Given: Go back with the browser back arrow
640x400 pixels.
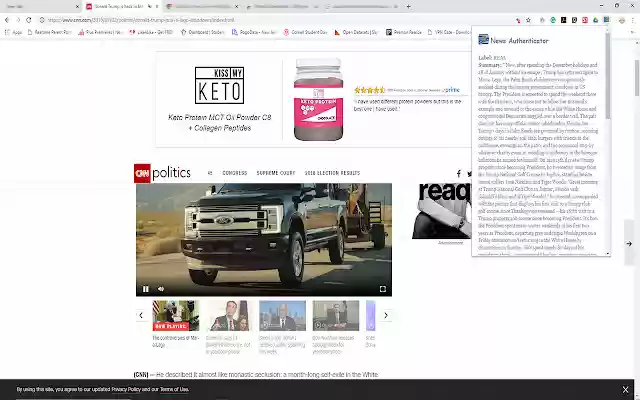Looking at the screenshot, I should coord(7,20).
